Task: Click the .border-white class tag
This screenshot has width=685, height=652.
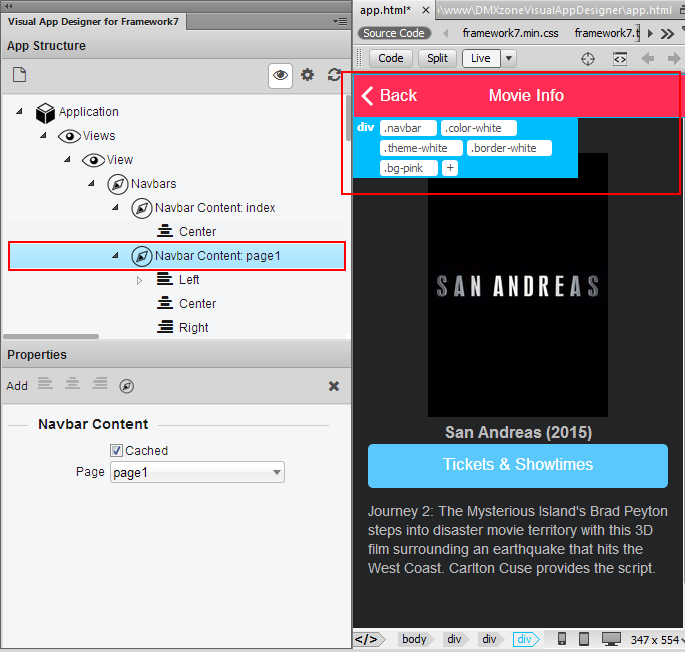Action: pyautogui.click(x=509, y=148)
